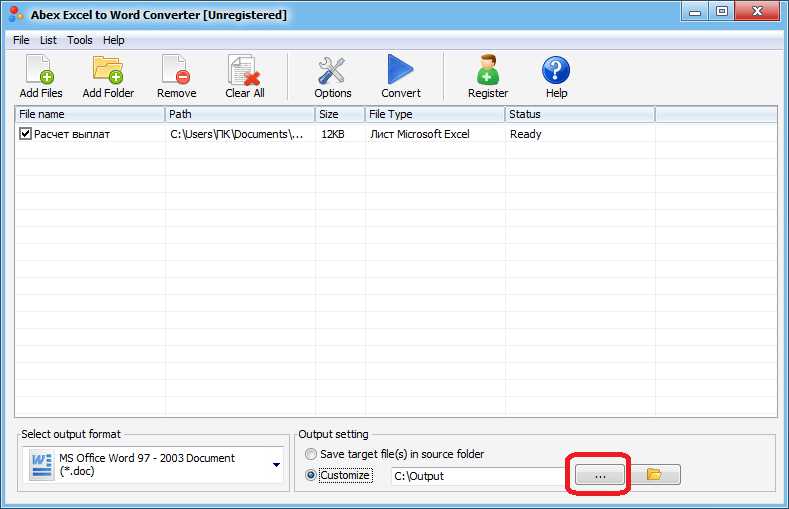Open the MS Office Word 97-2003 format combo box
Image resolution: width=789 pixels, height=509 pixels.
[153, 465]
